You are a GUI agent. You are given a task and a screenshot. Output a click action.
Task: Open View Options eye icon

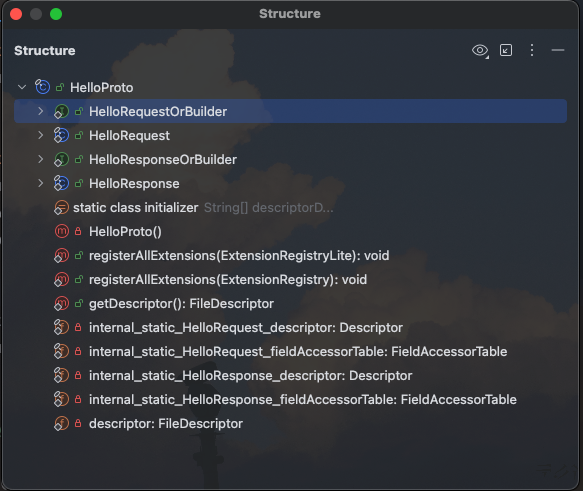tap(480, 50)
